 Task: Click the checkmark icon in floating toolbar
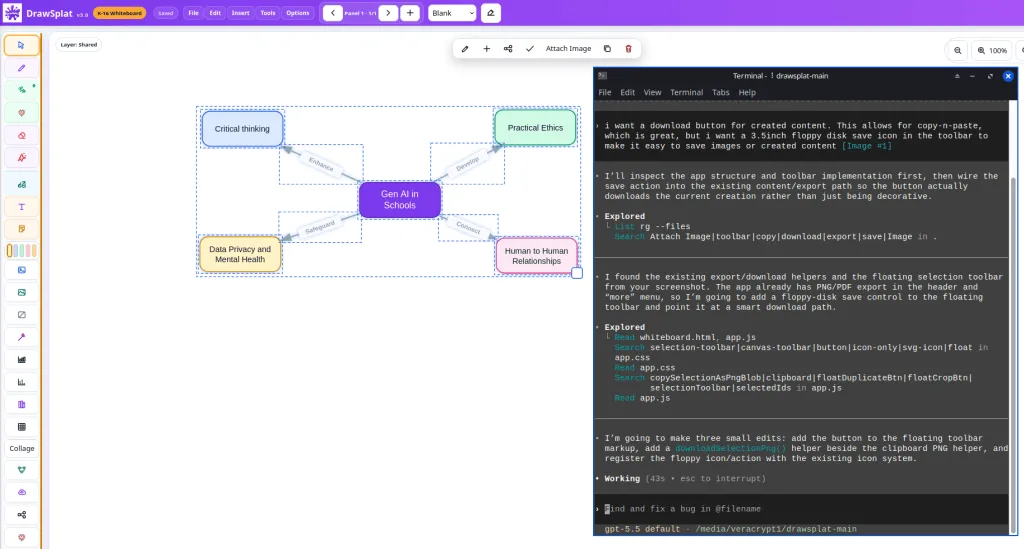(x=530, y=49)
